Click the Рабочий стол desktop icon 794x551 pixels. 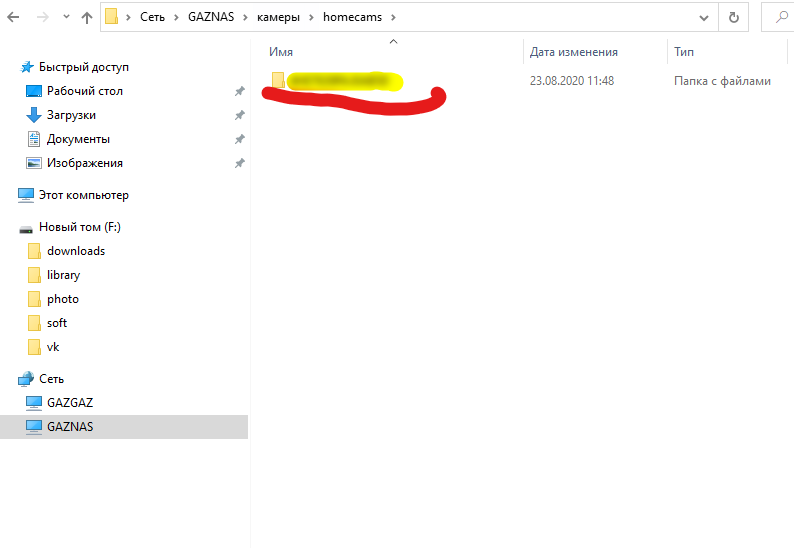coord(34,91)
